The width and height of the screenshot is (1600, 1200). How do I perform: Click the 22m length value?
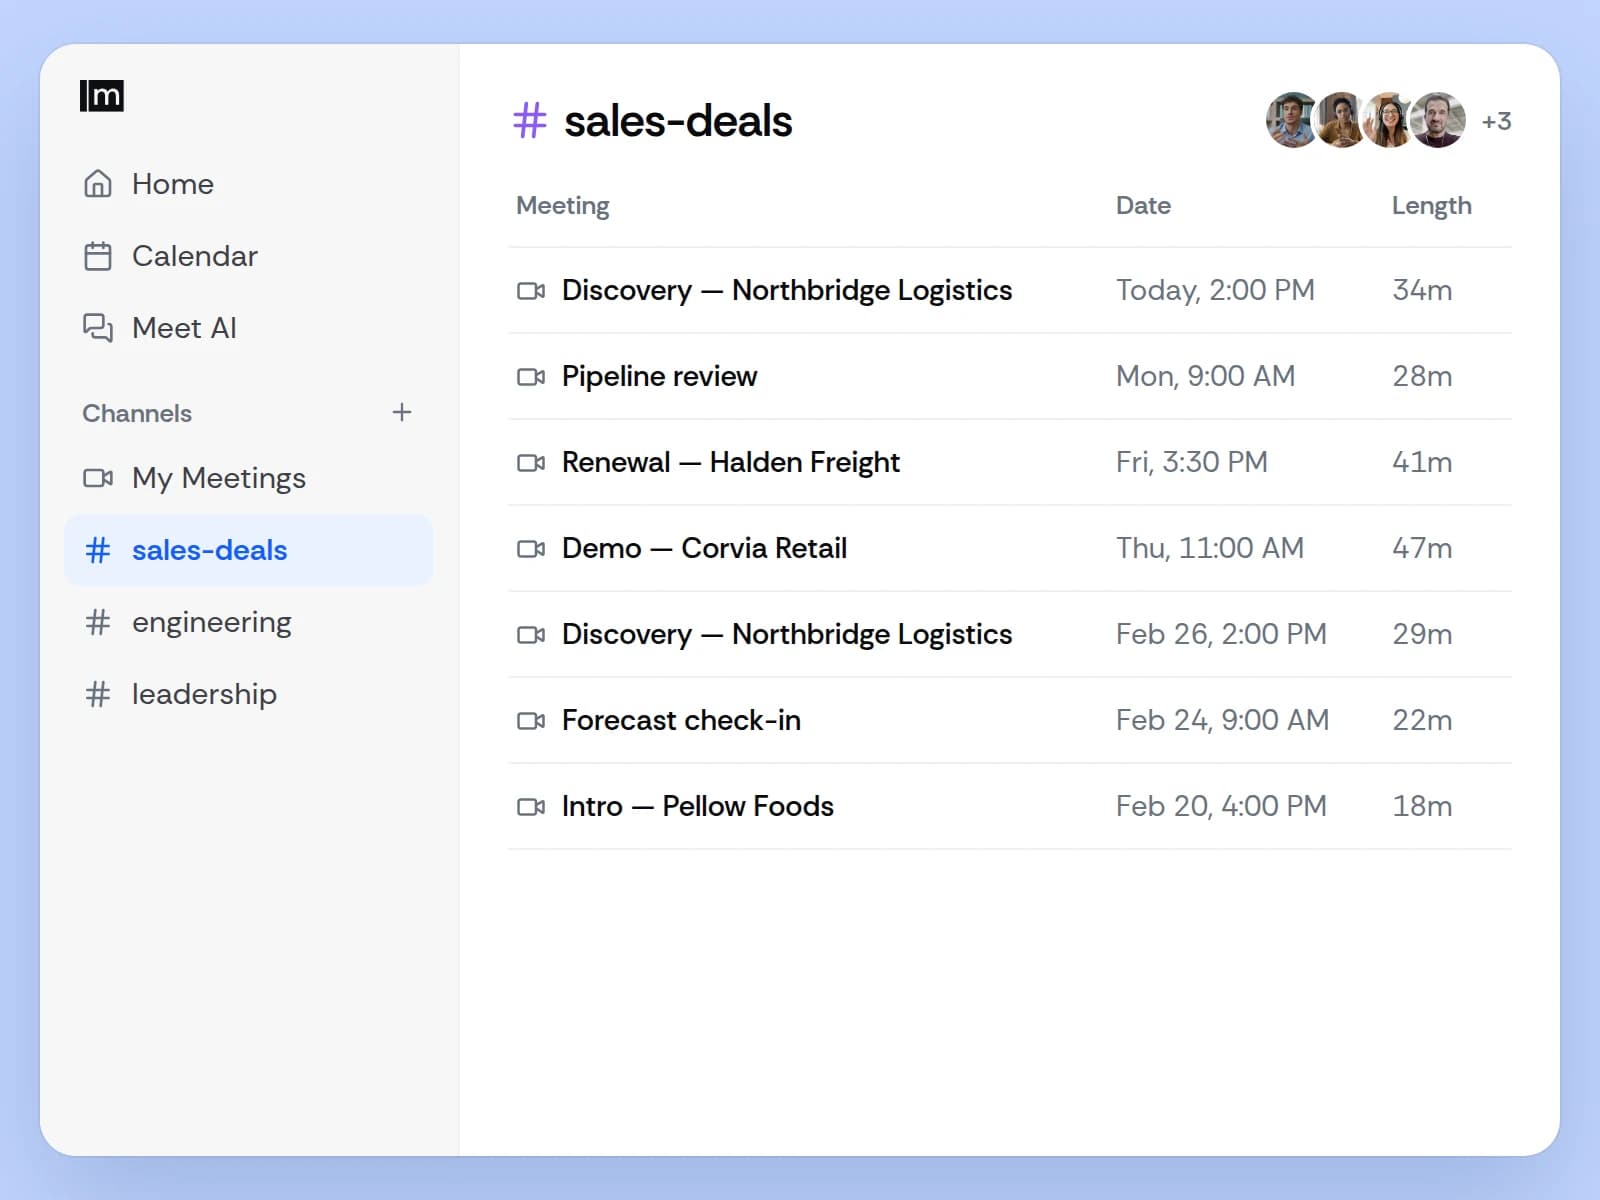[1422, 720]
